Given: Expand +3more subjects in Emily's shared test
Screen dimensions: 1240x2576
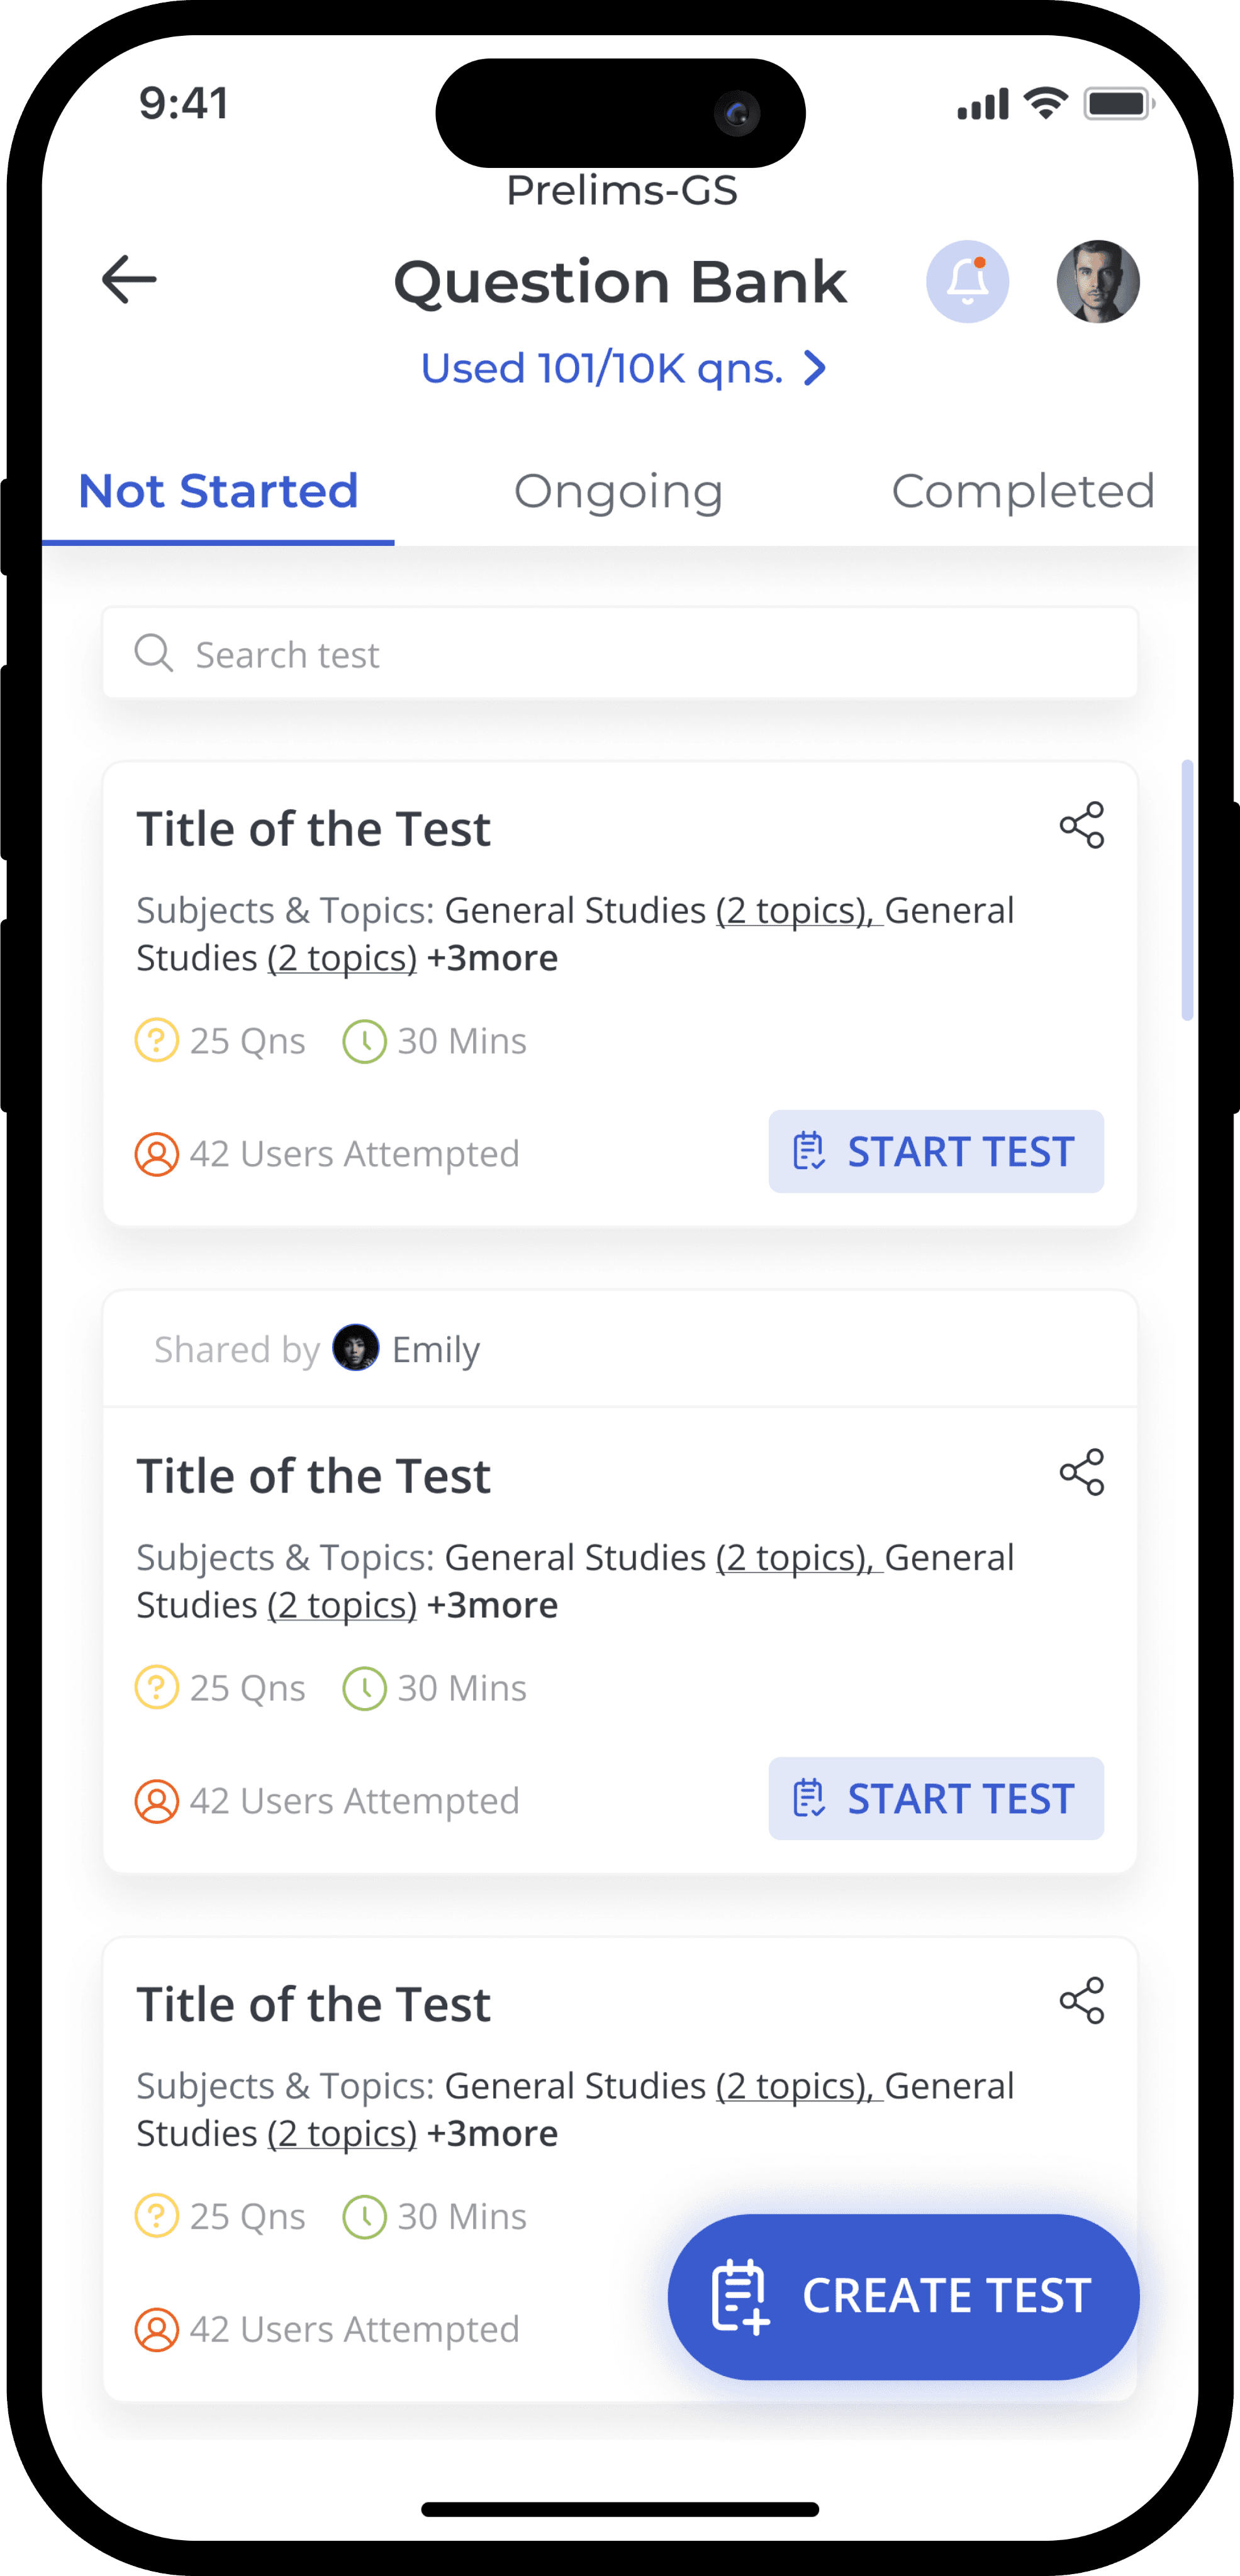Looking at the screenshot, I should [492, 1605].
